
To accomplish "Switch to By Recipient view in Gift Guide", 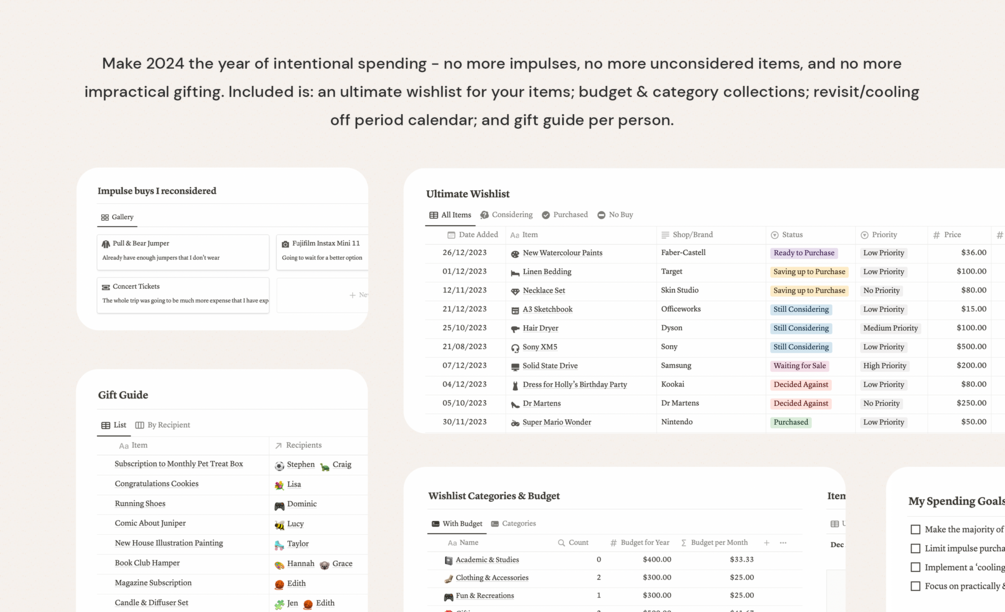I will click(x=162, y=425).
